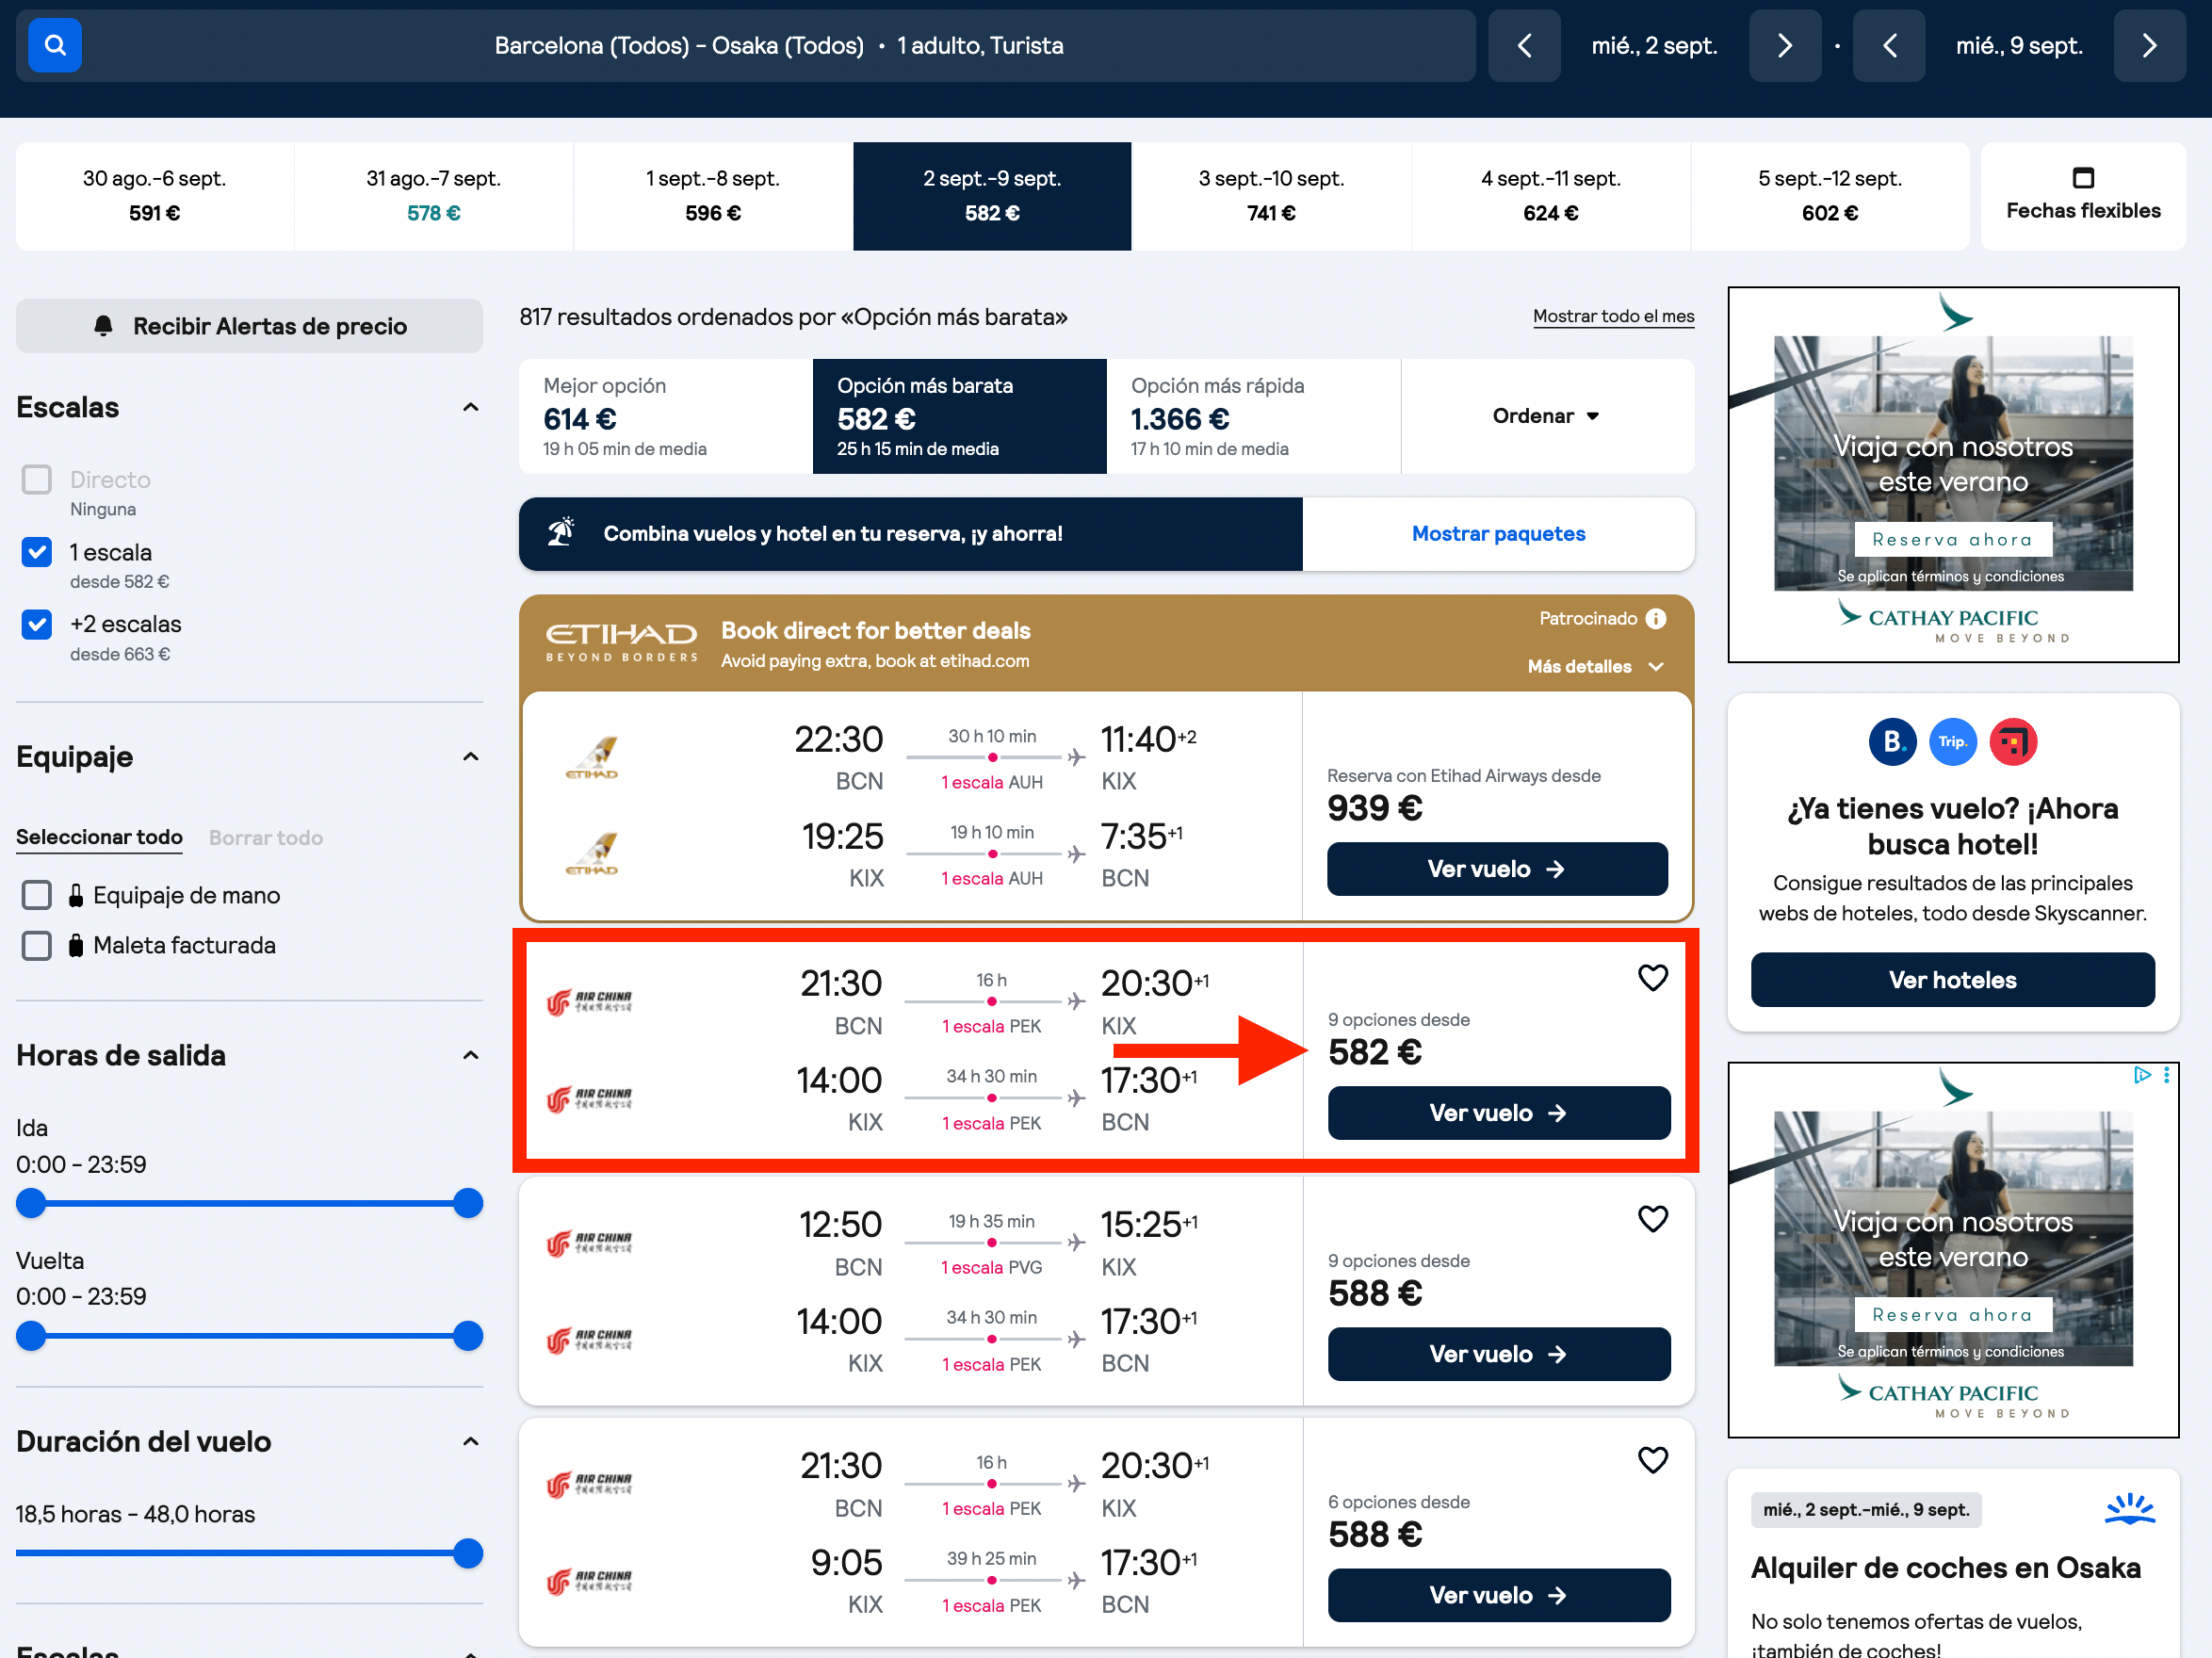
Task: Collapse the Duración del vuelo section
Action: click(470, 1441)
